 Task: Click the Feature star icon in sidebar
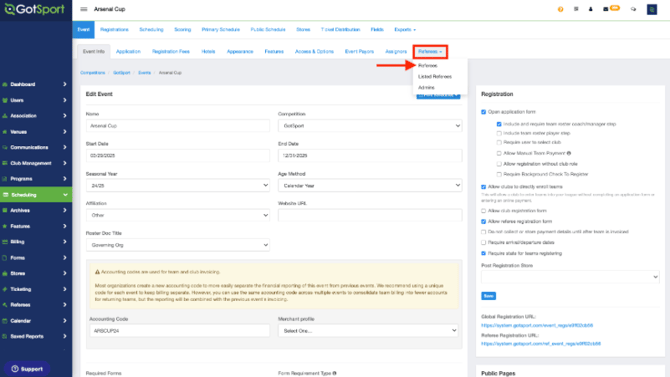[x=5, y=226]
